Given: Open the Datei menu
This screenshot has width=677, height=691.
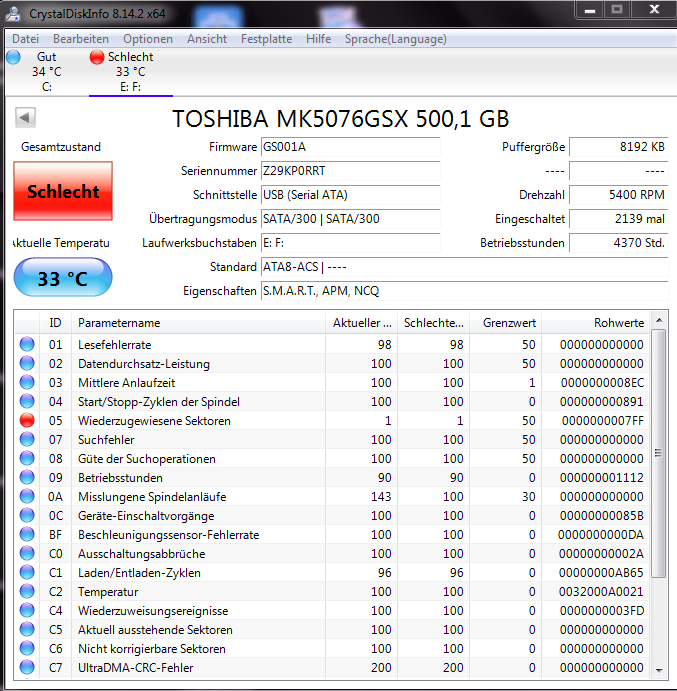Looking at the screenshot, I should point(26,39).
